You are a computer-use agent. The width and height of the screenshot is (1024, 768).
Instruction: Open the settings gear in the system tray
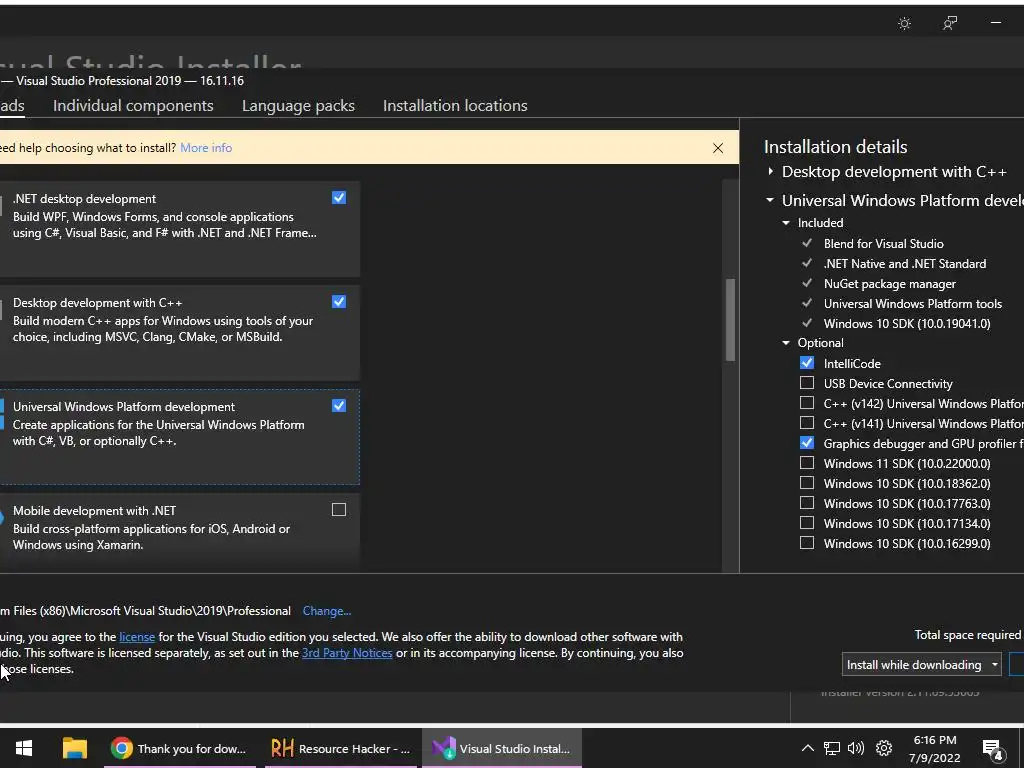coord(884,748)
